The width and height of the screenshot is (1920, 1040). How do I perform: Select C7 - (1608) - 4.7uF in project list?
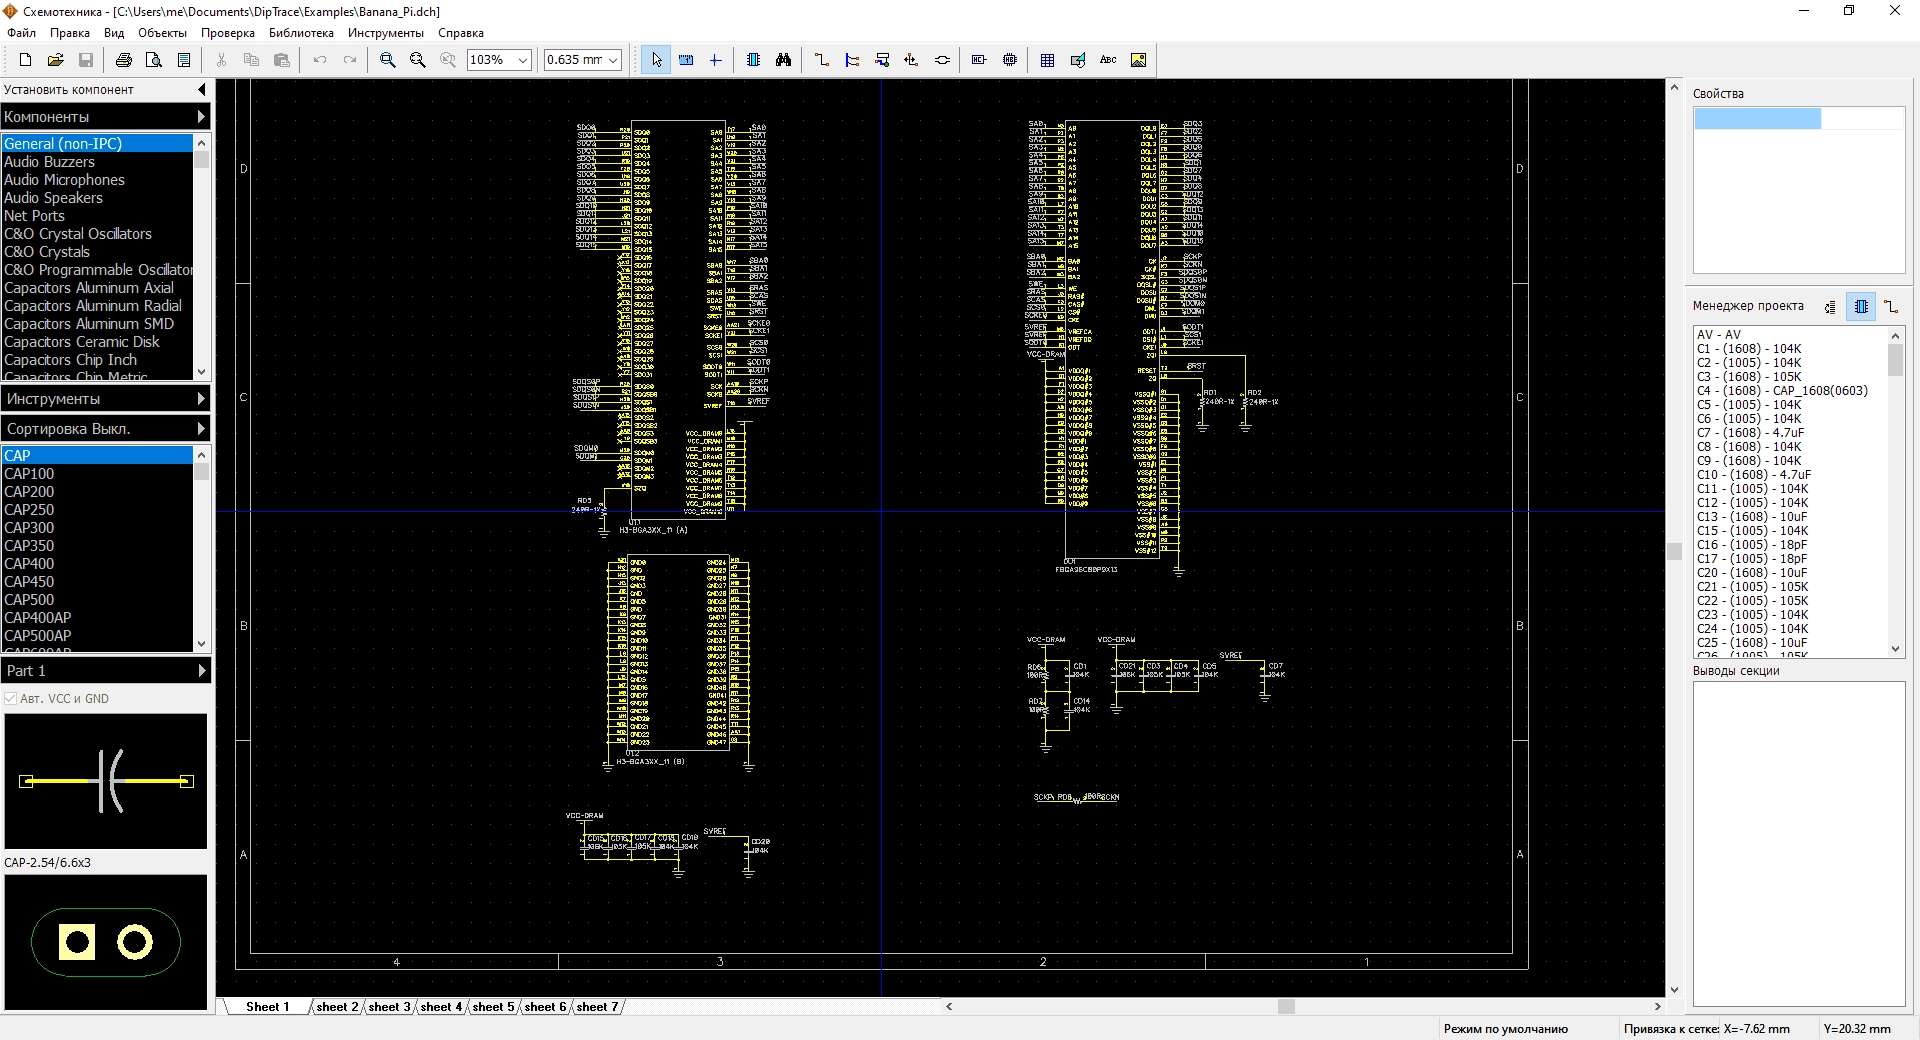tap(1790, 433)
